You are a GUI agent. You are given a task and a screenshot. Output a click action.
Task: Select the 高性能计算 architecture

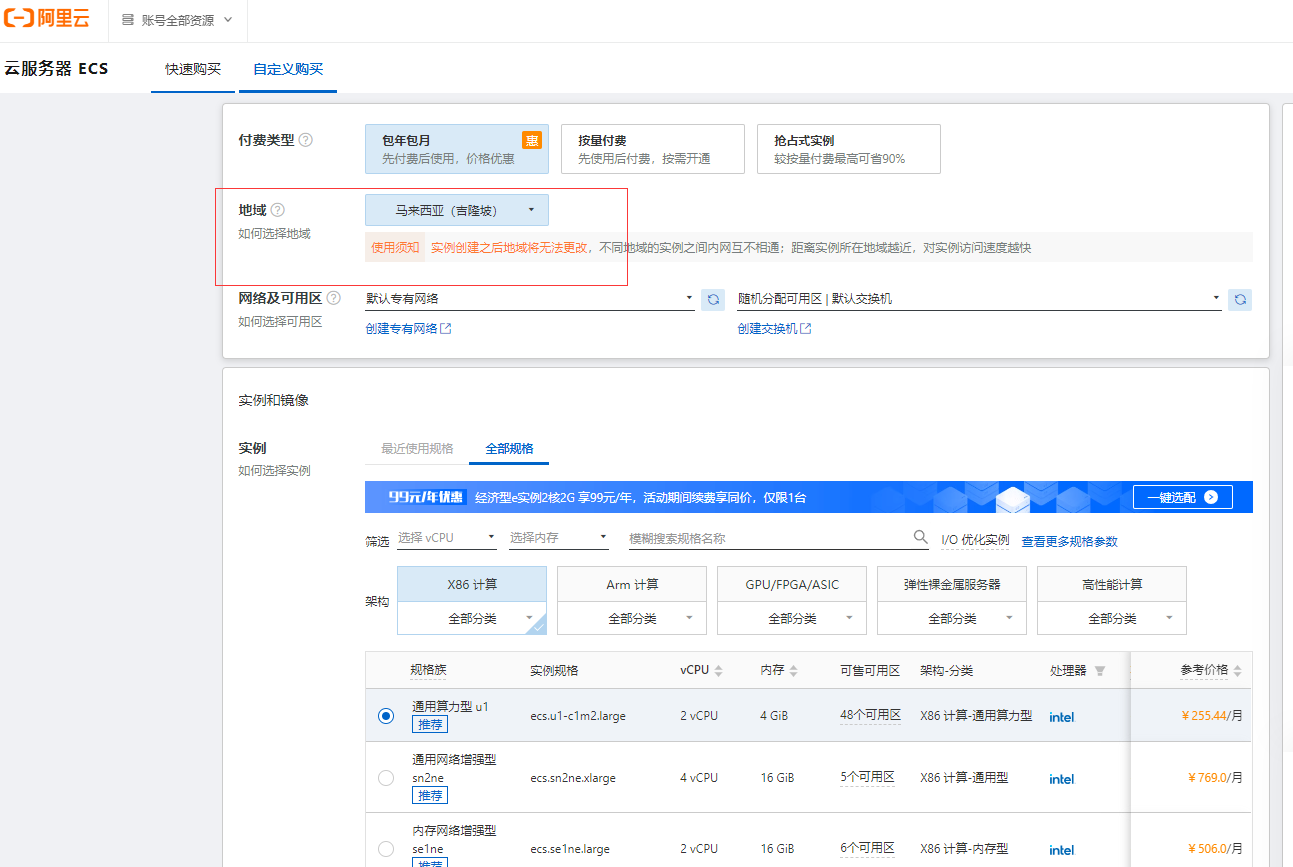[x=1112, y=584]
